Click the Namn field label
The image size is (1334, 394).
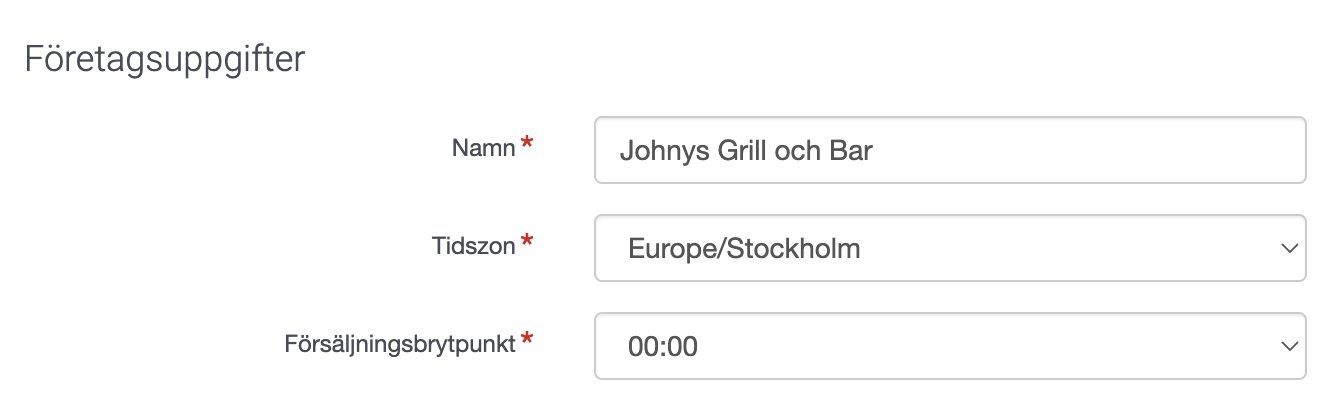484,148
